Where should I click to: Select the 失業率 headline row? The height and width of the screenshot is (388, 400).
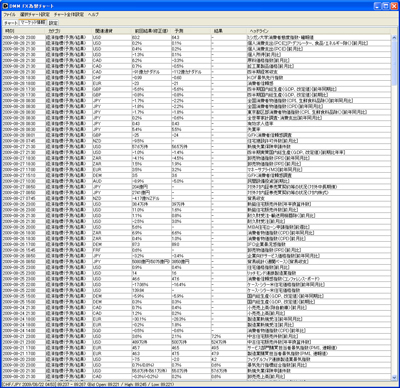[x=254, y=129]
